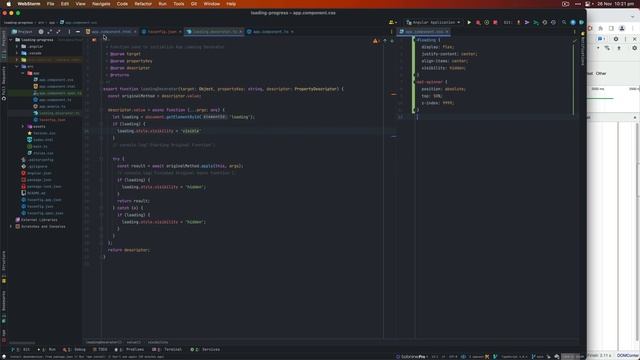Jump to next highlighted error arrow
The width and height of the screenshot is (640, 360).
pyautogui.click(x=392, y=41)
